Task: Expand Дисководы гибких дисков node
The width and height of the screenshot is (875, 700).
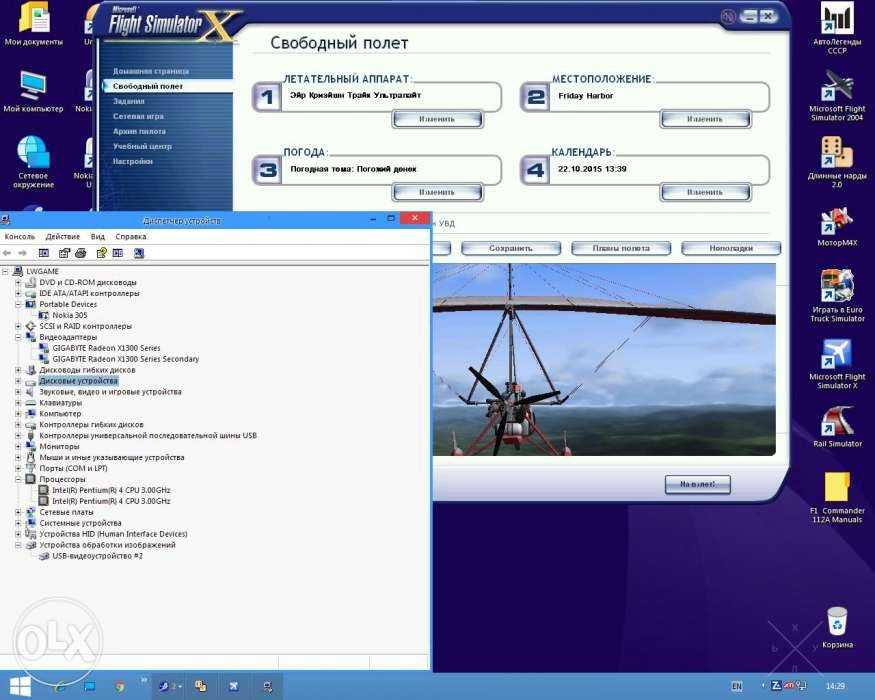Action: (x=18, y=370)
